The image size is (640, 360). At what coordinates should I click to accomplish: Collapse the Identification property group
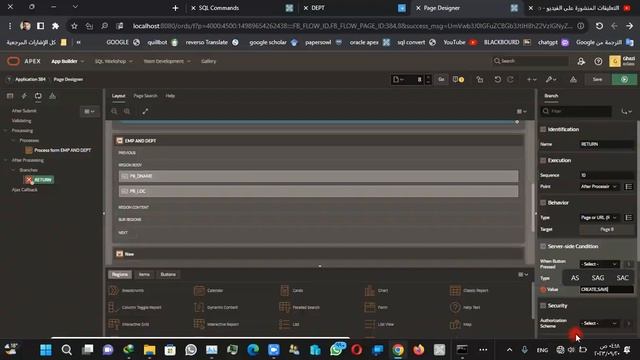coord(543,129)
